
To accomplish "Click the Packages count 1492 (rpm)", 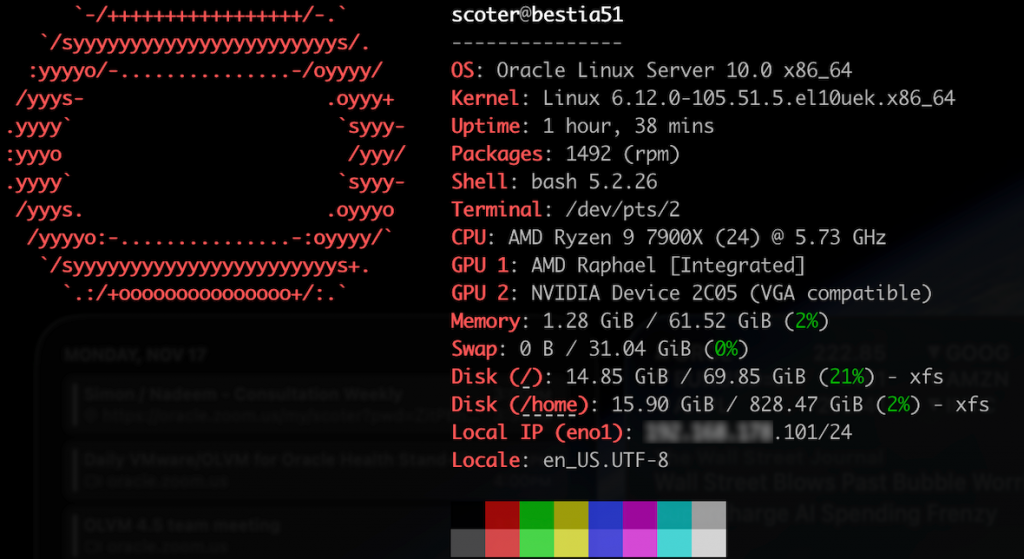I will 622,154.
